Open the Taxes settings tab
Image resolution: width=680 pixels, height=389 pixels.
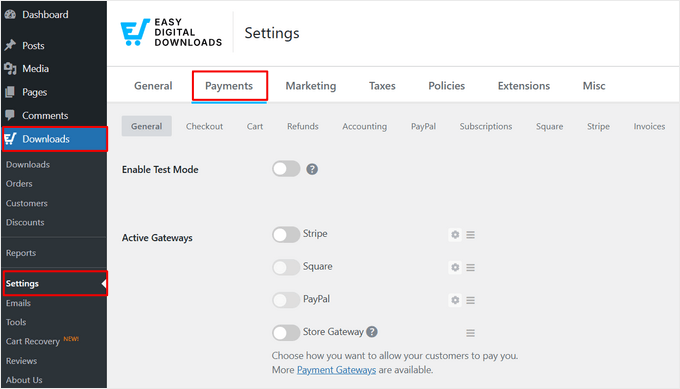(382, 86)
